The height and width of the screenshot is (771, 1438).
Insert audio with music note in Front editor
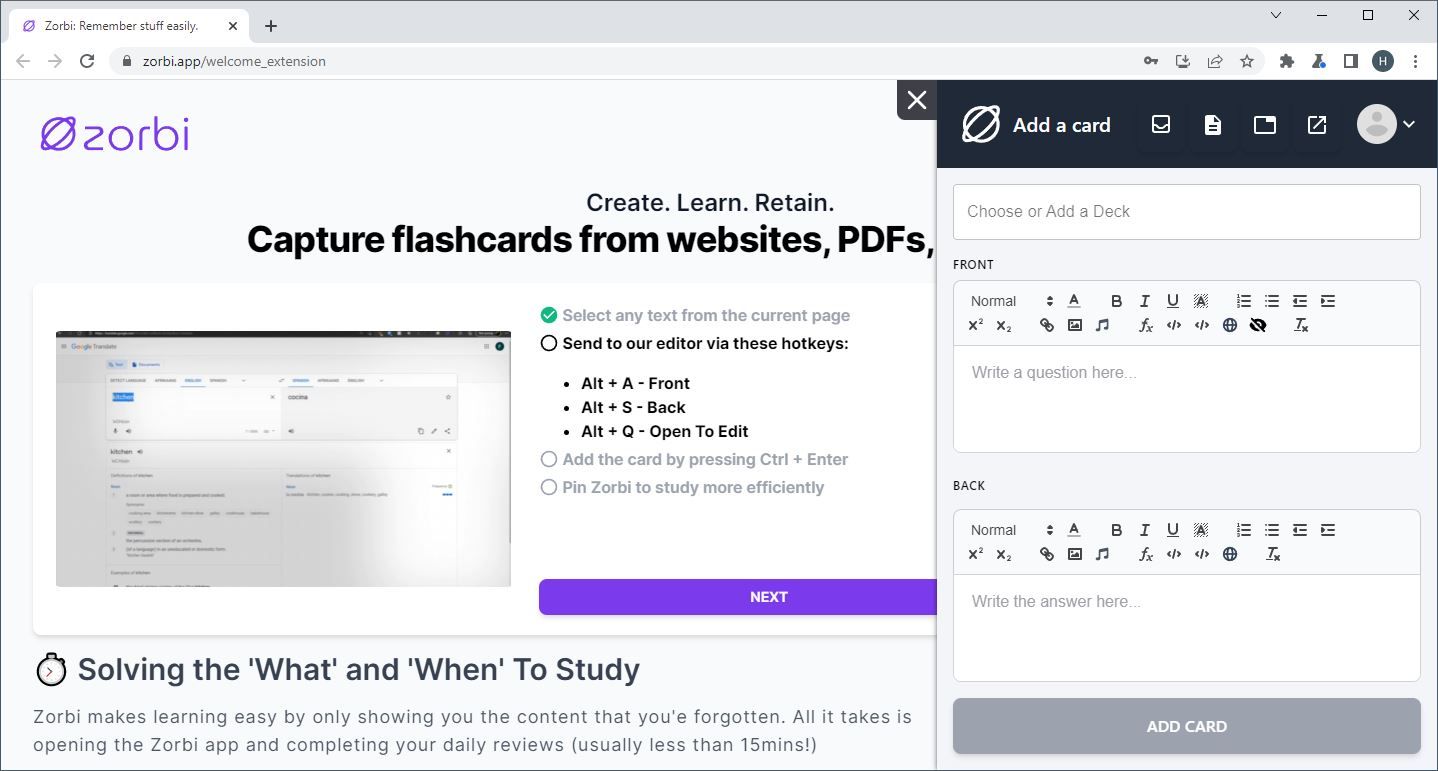pyautogui.click(x=1103, y=325)
